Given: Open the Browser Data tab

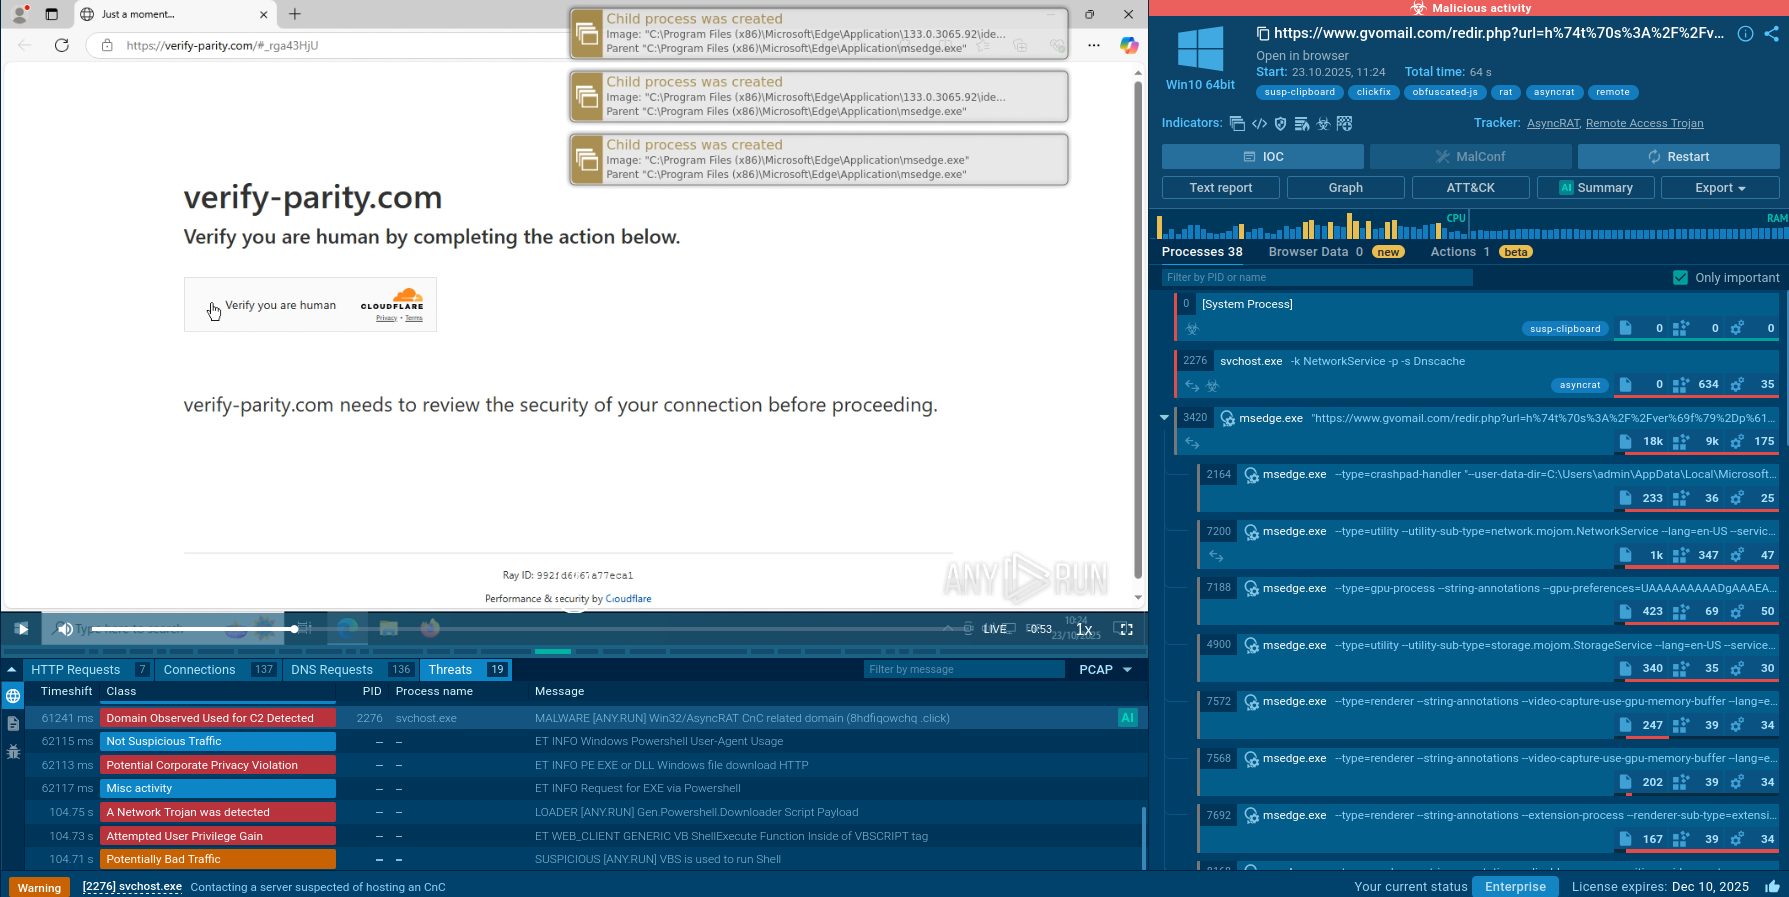Looking at the screenshot, I should point(1336,252).
